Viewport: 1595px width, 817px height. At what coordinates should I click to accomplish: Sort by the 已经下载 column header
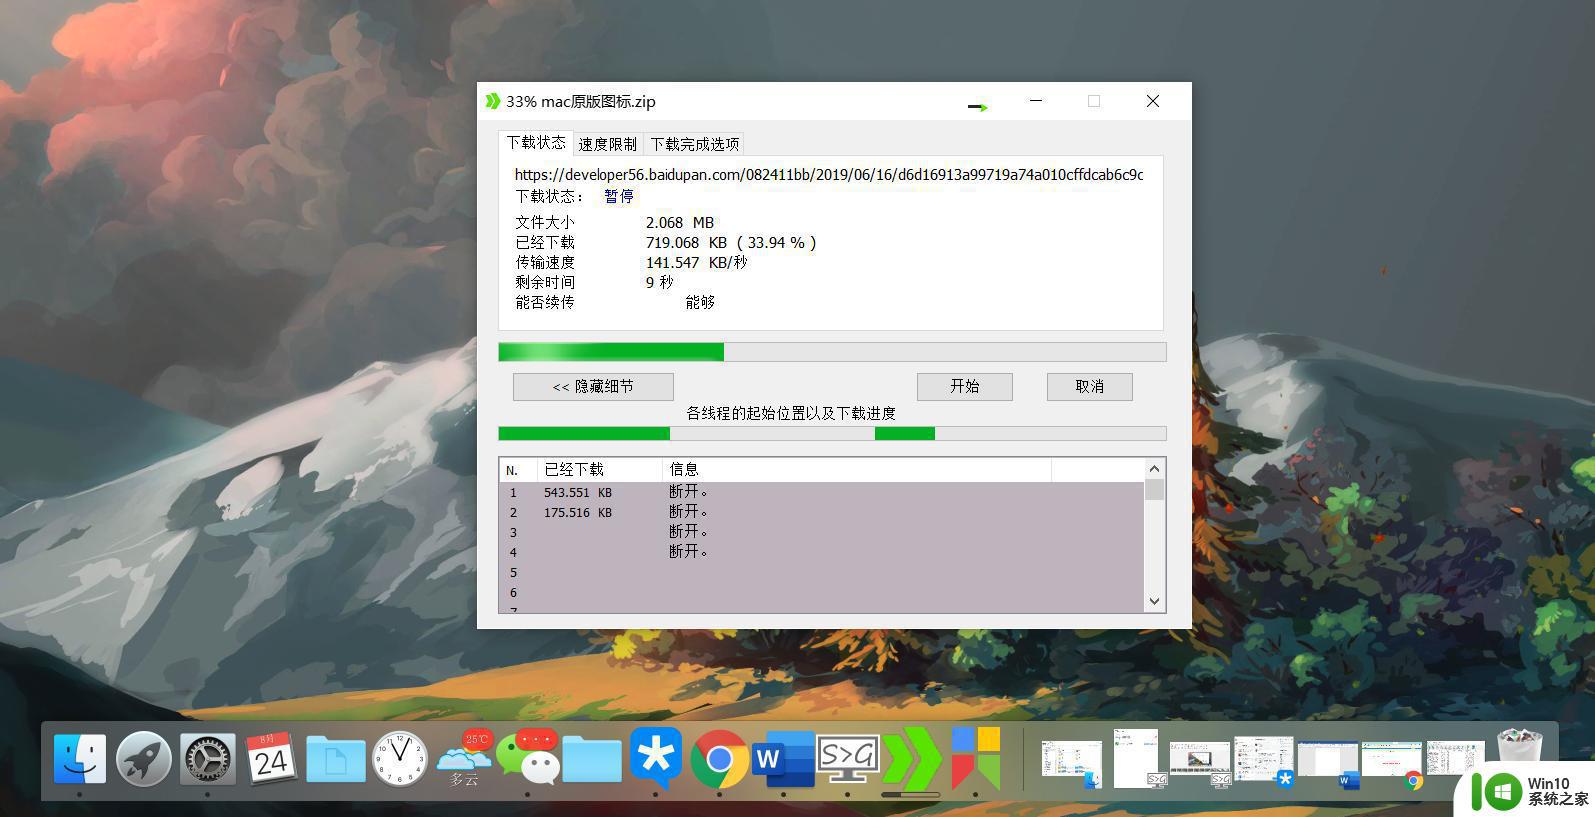pyautogui.click(x=600, y=469)
